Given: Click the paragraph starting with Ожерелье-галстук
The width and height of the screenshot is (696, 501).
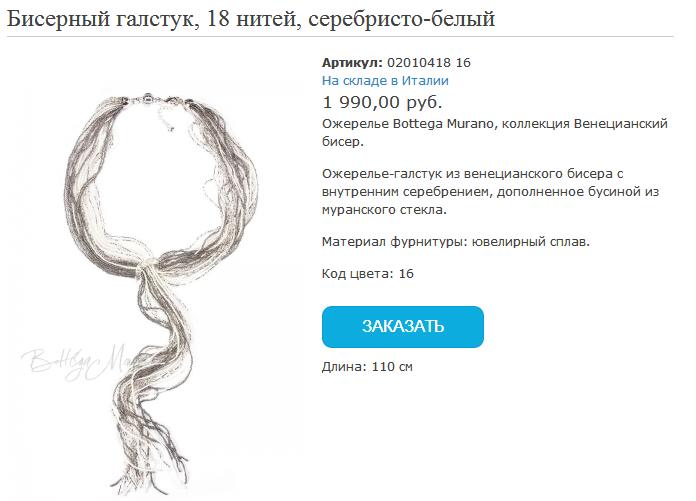Looking at the screenshot, I should click(490, 192).
